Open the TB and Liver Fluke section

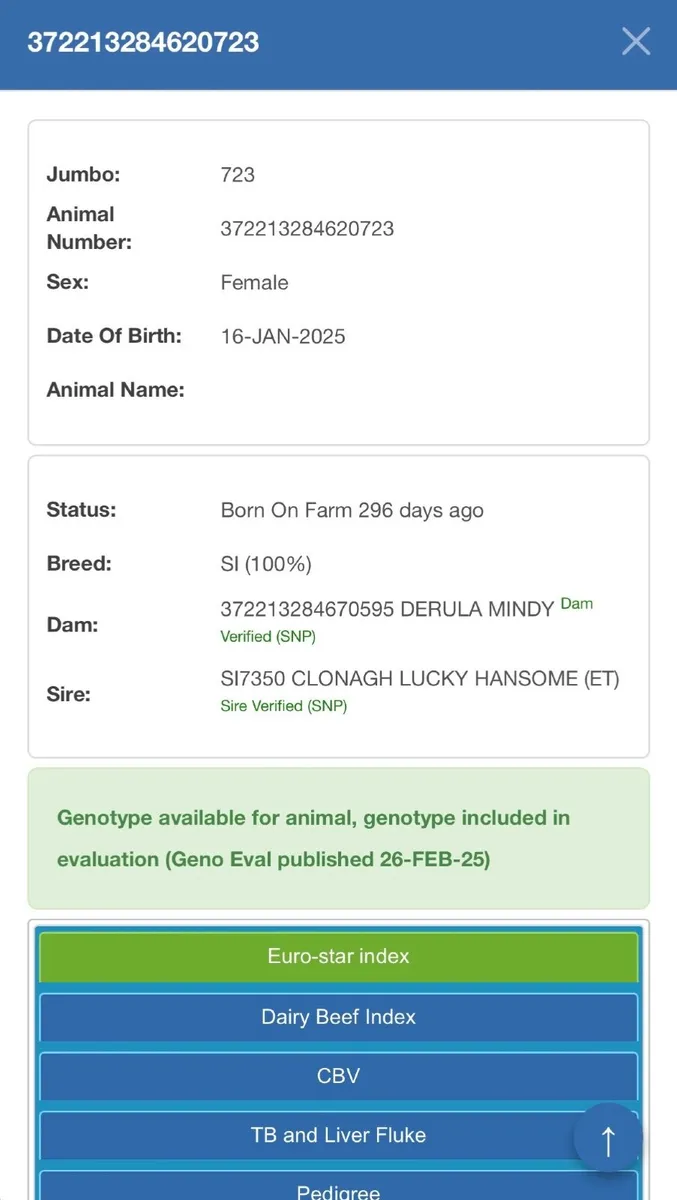tap(338, 1135)
